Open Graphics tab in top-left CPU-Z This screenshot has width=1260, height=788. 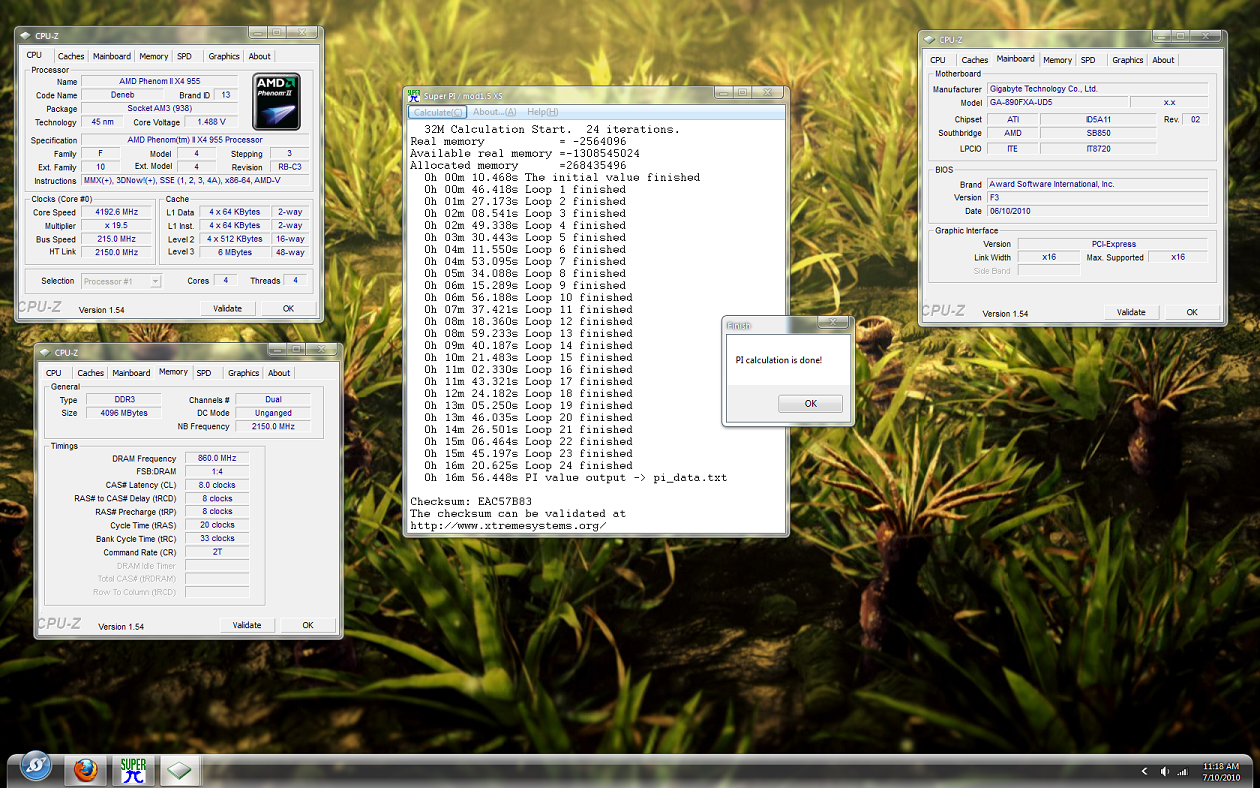pyautogui.click(x=224, y=56)
